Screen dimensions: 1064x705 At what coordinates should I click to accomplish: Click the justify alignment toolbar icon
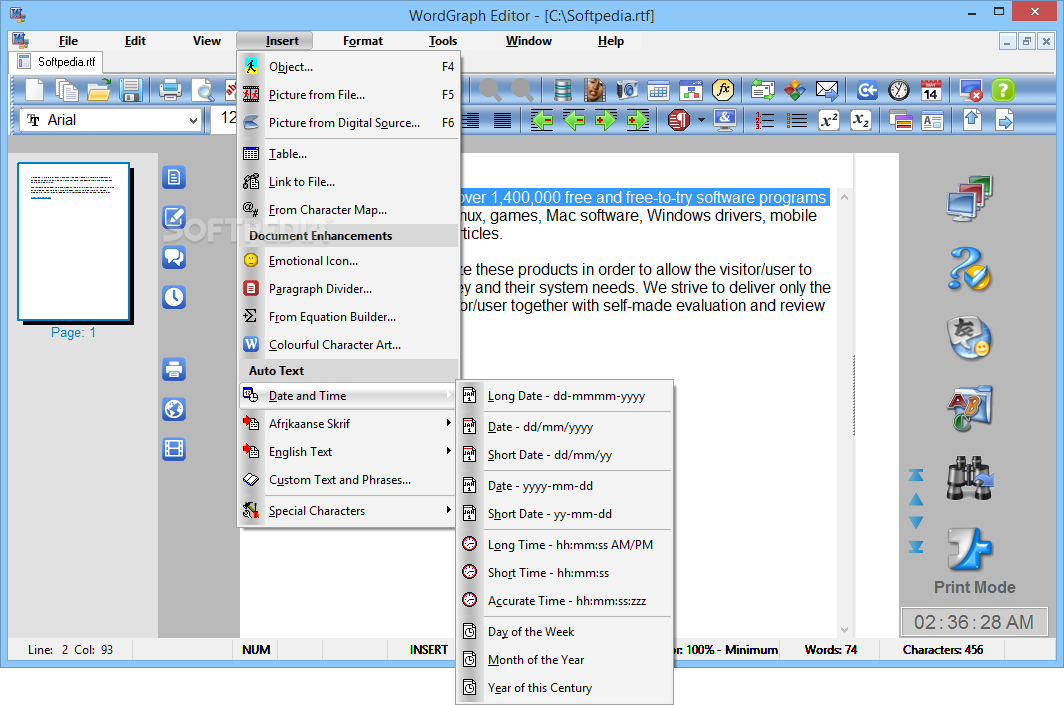click(502, 121)
